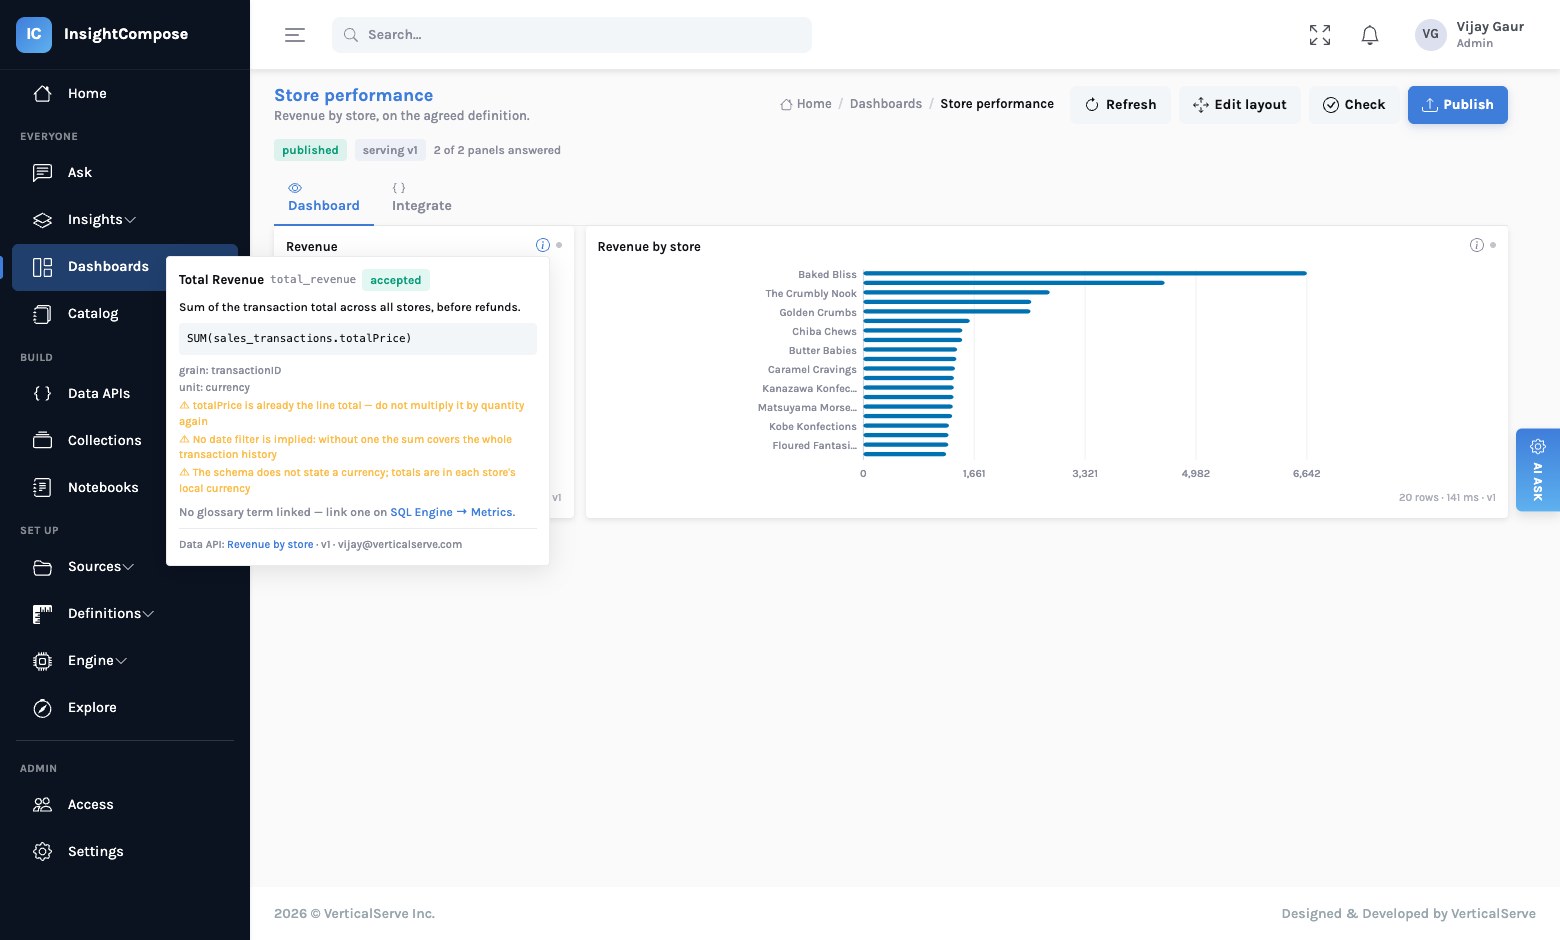The height and width of the screenshot is (940, 1560).
Task: Enter fullscreen with the expand icon
Action: click(1320, 35)
